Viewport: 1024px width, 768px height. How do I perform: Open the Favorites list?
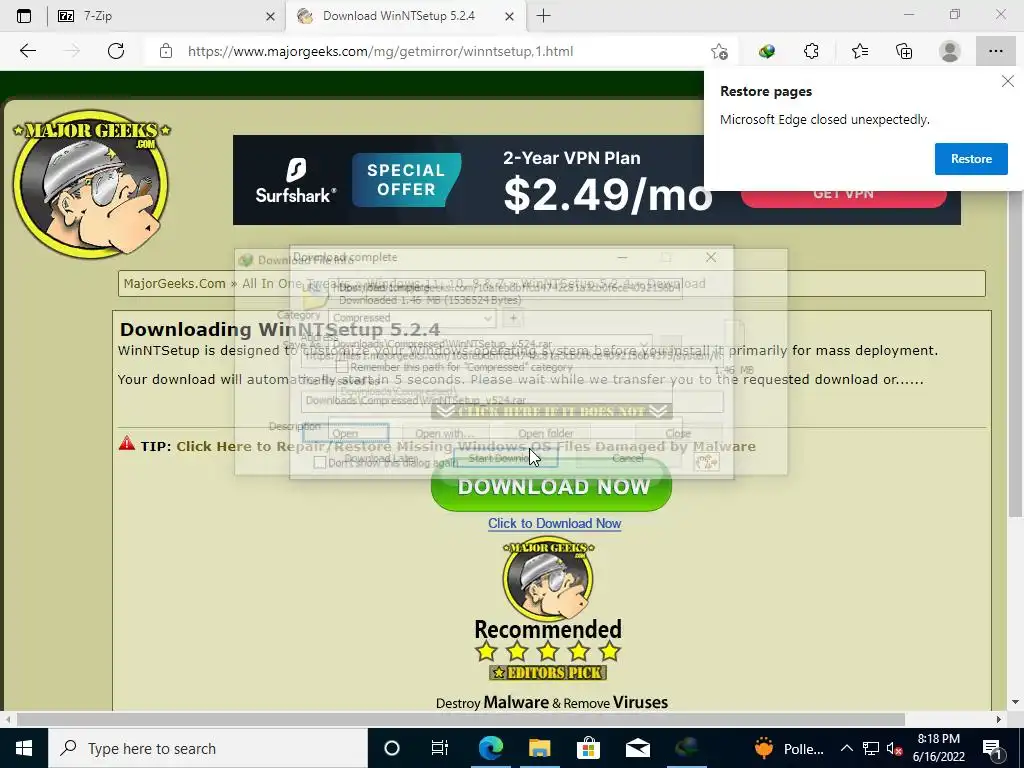coord(859,51)
